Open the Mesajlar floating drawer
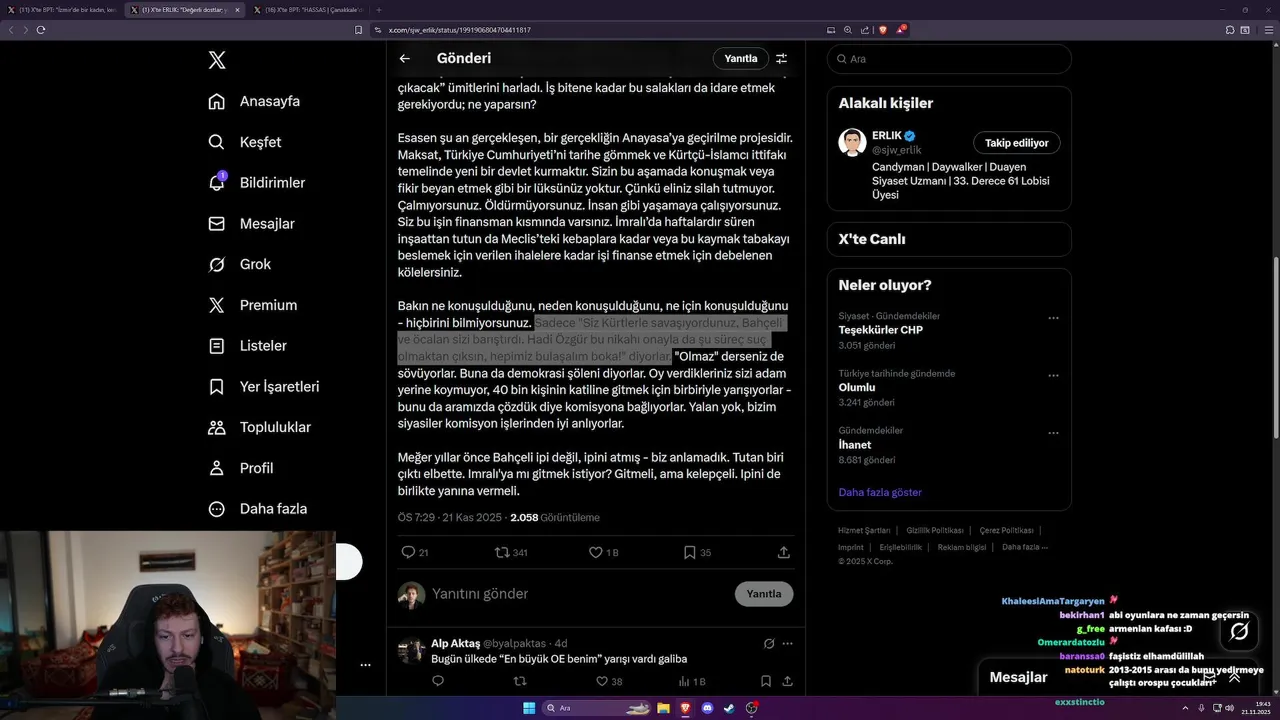Screen dimensions: 1280x720 point(1019,677)
